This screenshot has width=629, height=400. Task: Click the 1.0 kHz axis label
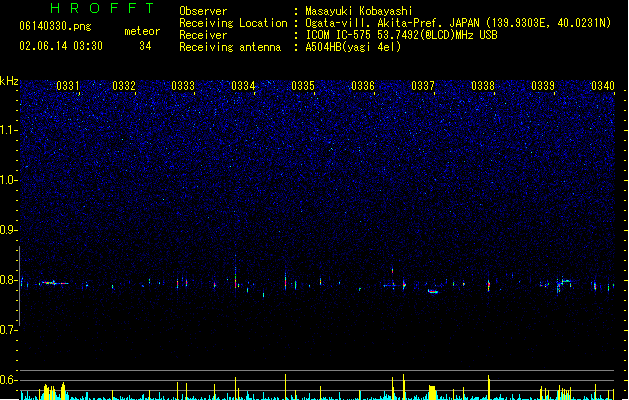pos(8,180)
